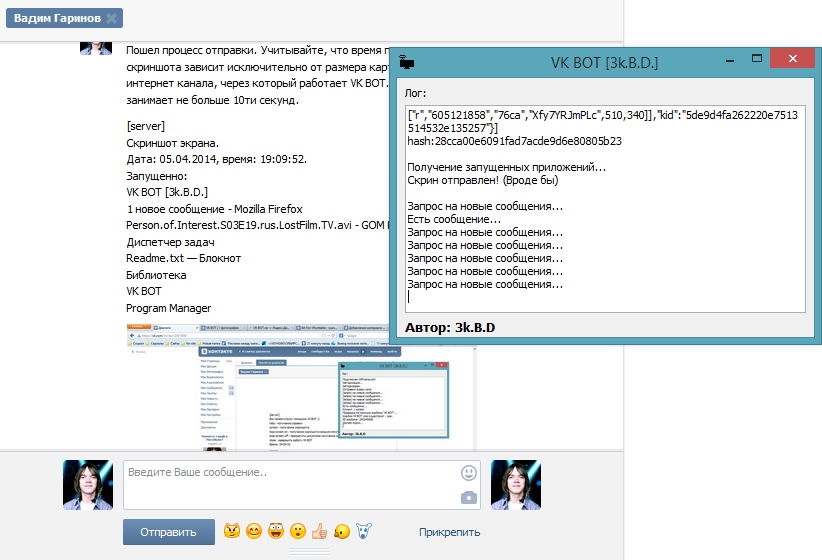This screenshot has height=560, width=822.
Task: Click inside the Лог text area
Action: [x=604, y=209]
